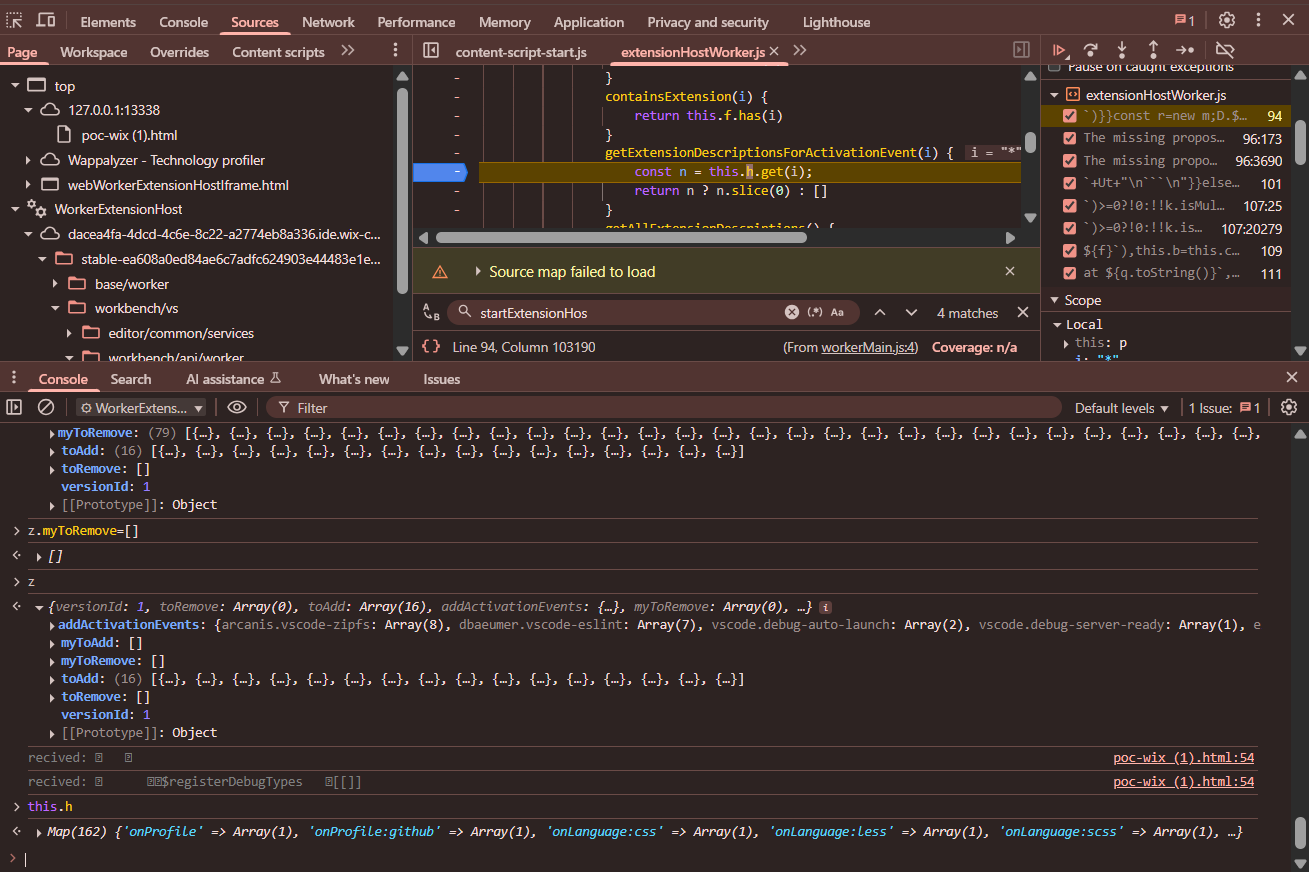
Task: Uncheck breakpoint at line 109
Action: tap(1070, 251)
